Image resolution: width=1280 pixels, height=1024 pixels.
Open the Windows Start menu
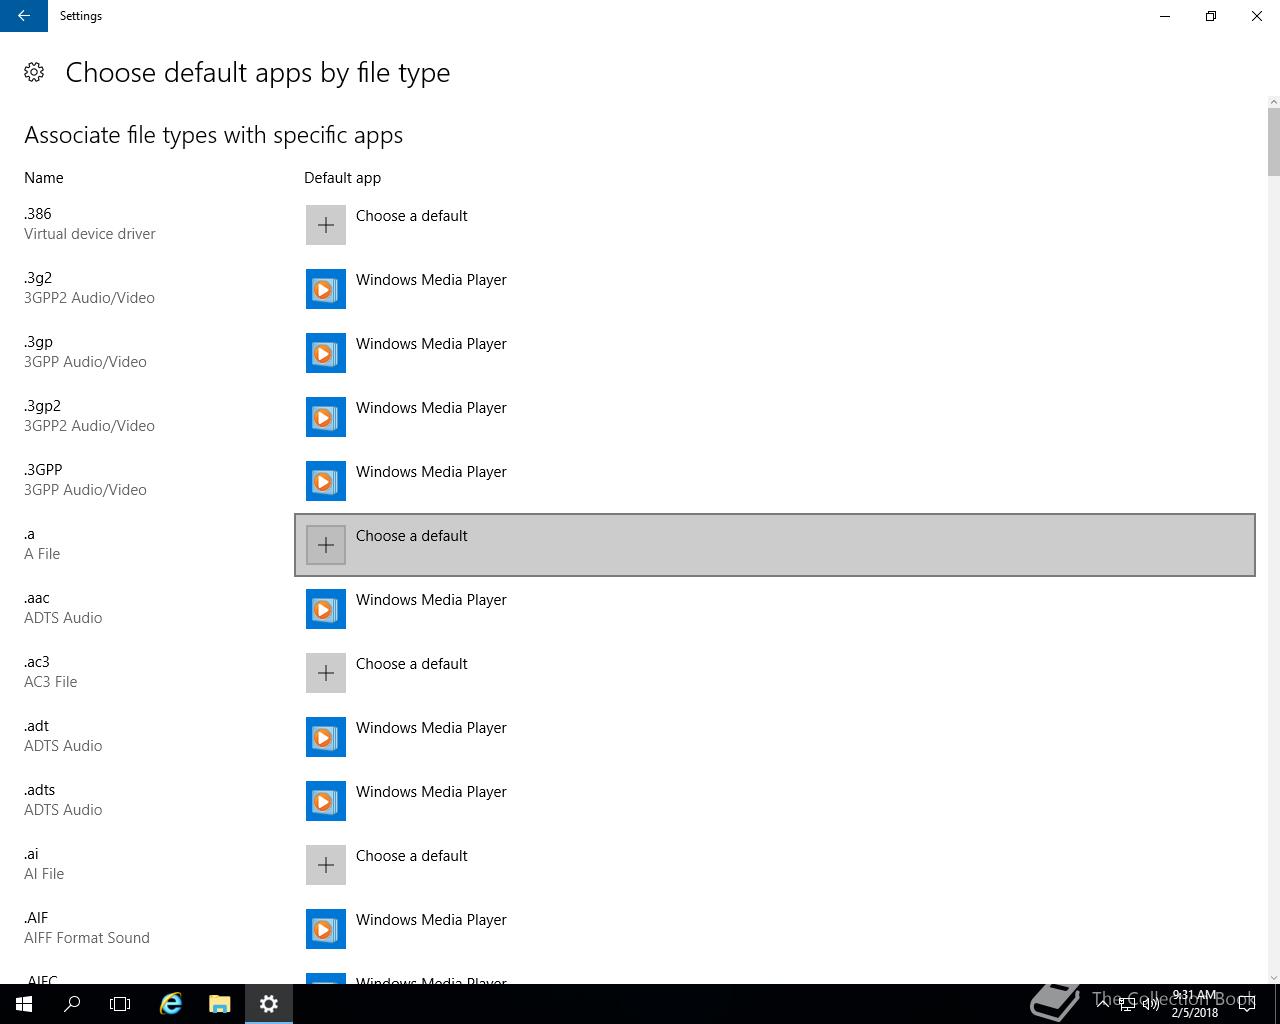coord(24,1004)
